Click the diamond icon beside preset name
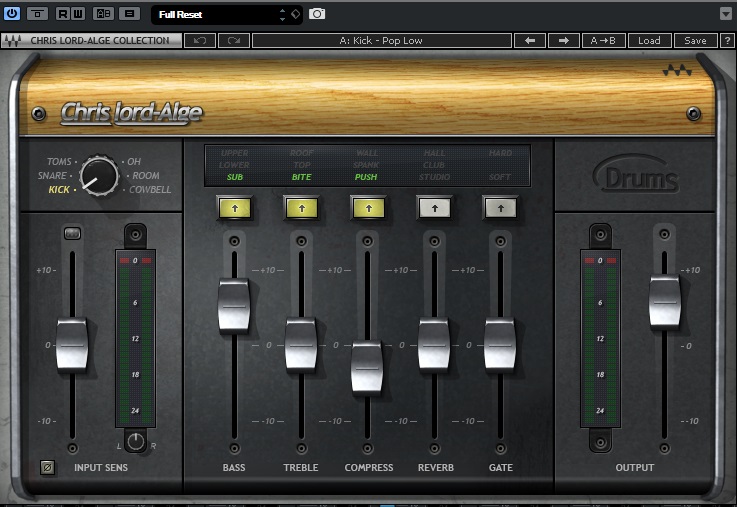 [x=296, y=14]
